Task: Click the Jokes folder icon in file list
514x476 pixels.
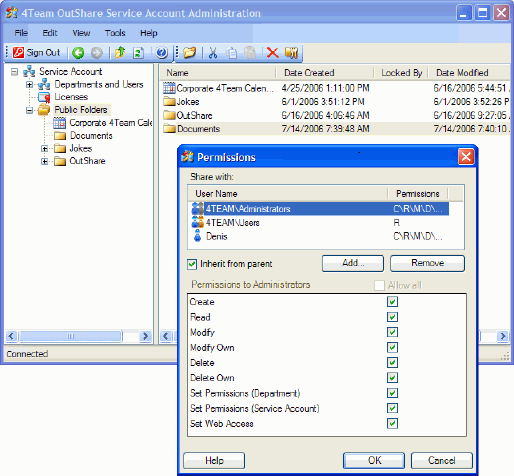Action: click(x=169, y=101)
